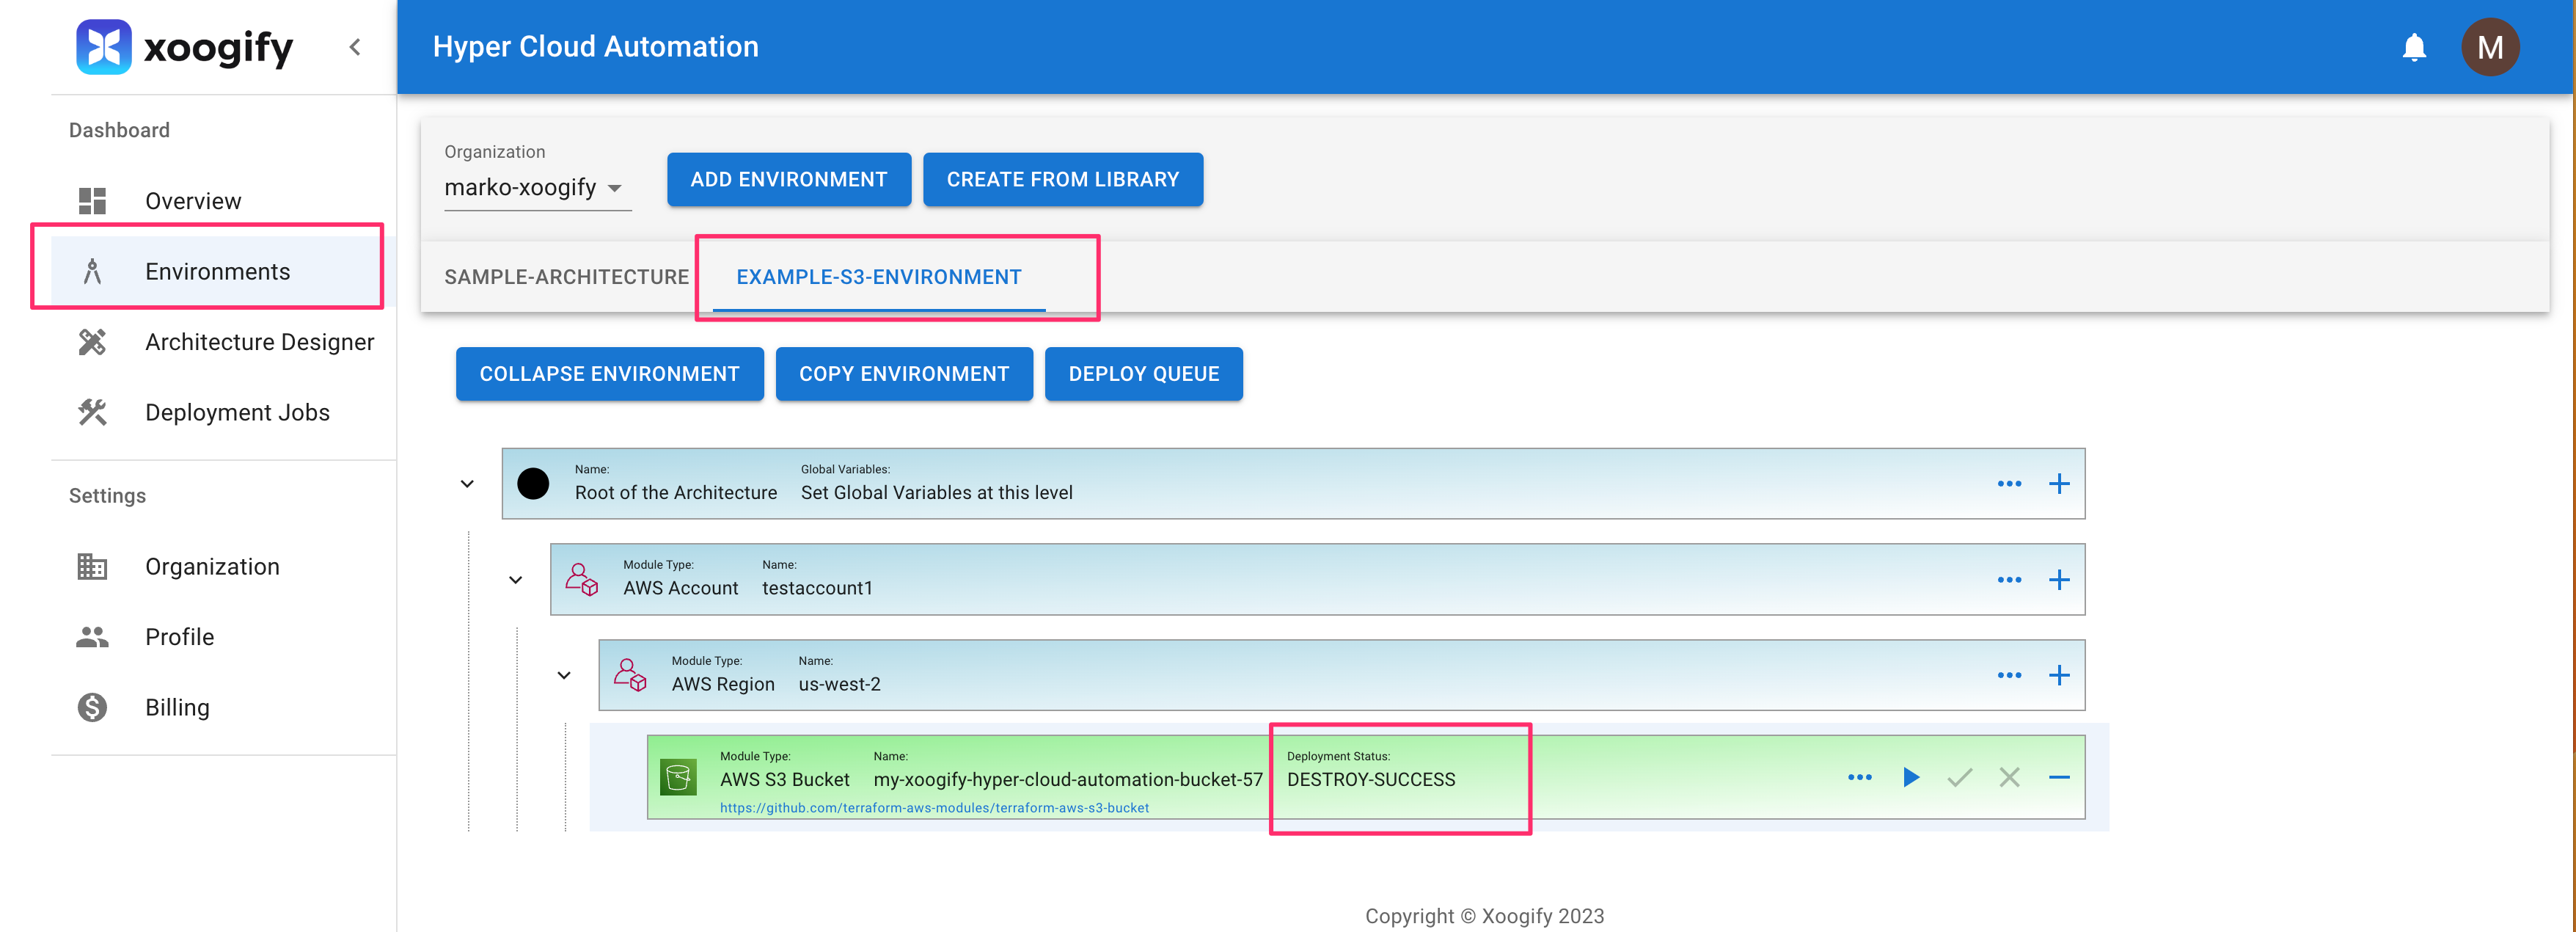Open the Organization marko-xoogify dropdown
The height and width of the screenshot is (932, 2576).
click(x=536, y=187)
